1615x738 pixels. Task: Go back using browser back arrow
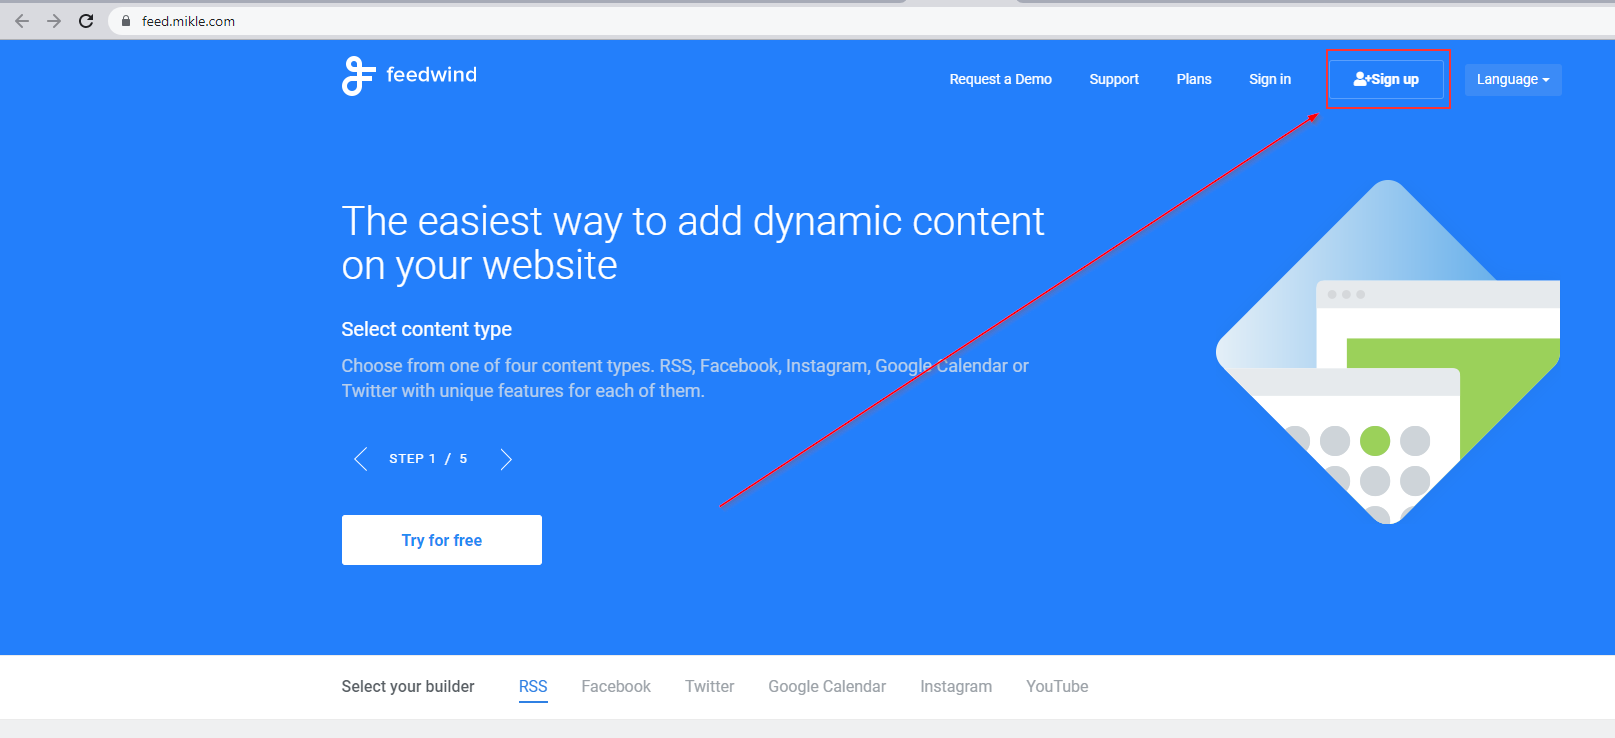coord(22,21)
